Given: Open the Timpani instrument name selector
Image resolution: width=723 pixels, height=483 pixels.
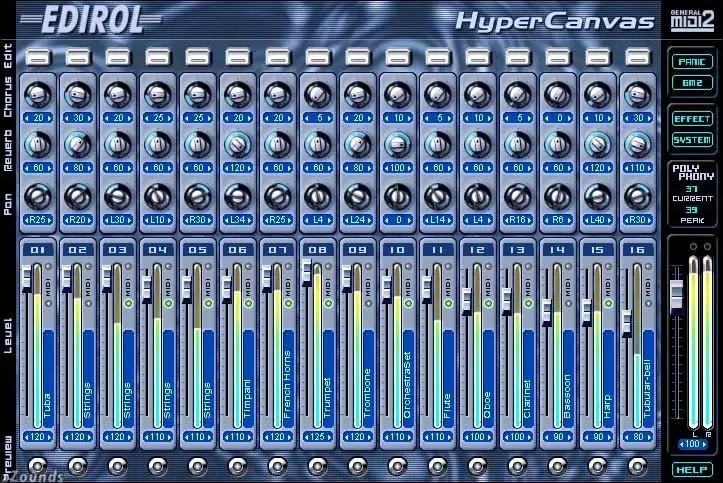Looking at the screenshot, I should point(248,378).
